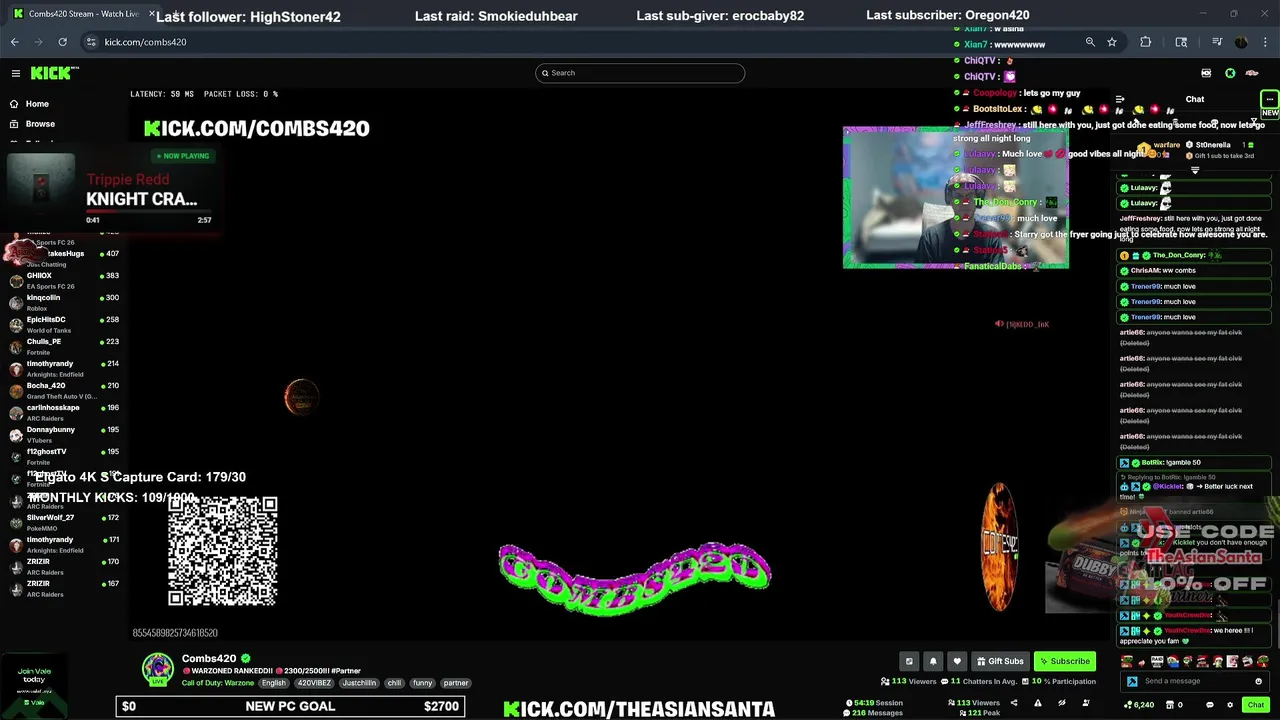Close the Combs420 Stream browser tab
Screen dimensions: 1280x720
tap(153, 14)
